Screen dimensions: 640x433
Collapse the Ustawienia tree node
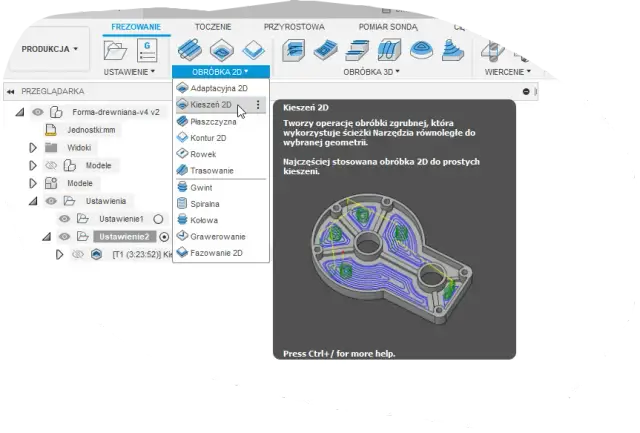click(x=33, y=201)
